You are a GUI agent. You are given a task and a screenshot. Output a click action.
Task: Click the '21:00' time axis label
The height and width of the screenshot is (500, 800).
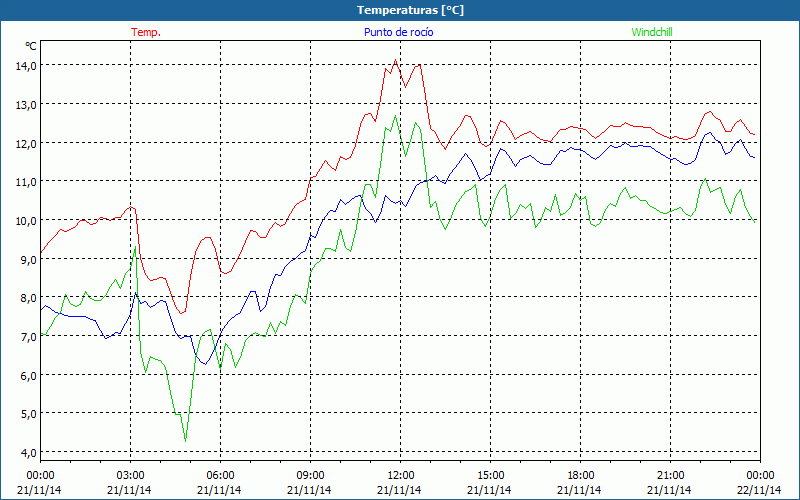(x=670, y=476)
